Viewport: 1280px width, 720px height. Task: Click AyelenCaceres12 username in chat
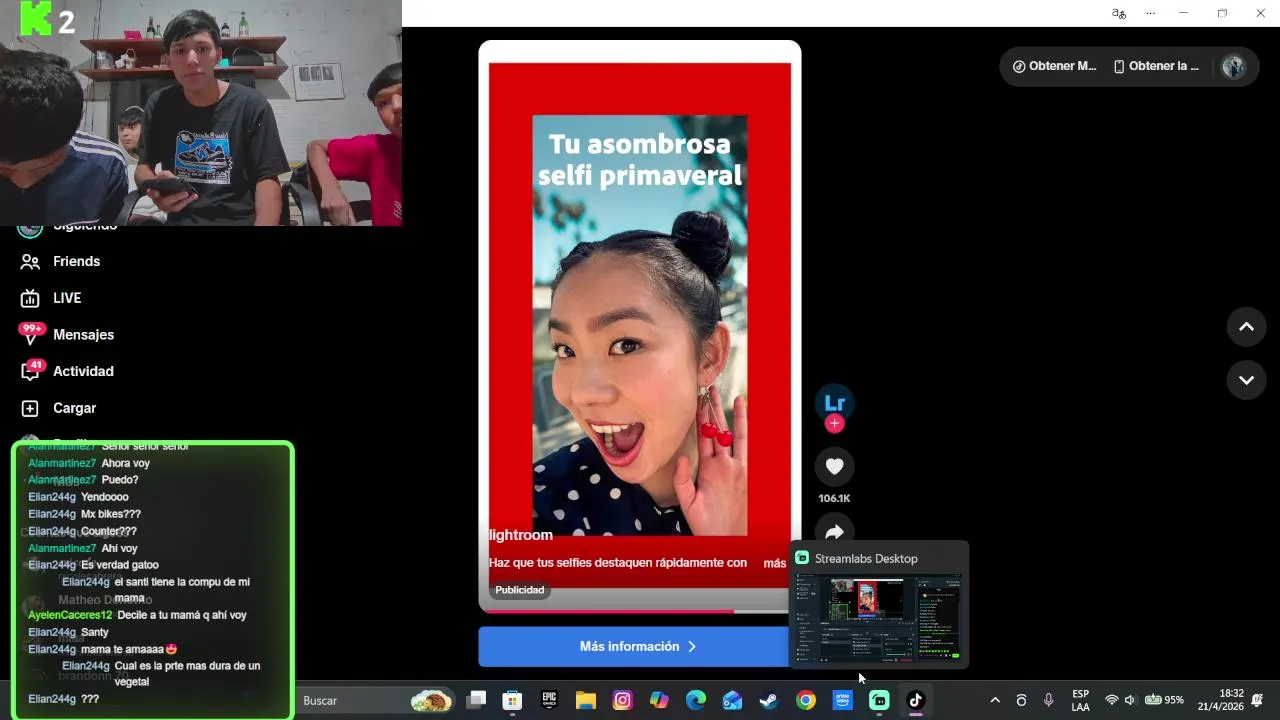point(70,615)
